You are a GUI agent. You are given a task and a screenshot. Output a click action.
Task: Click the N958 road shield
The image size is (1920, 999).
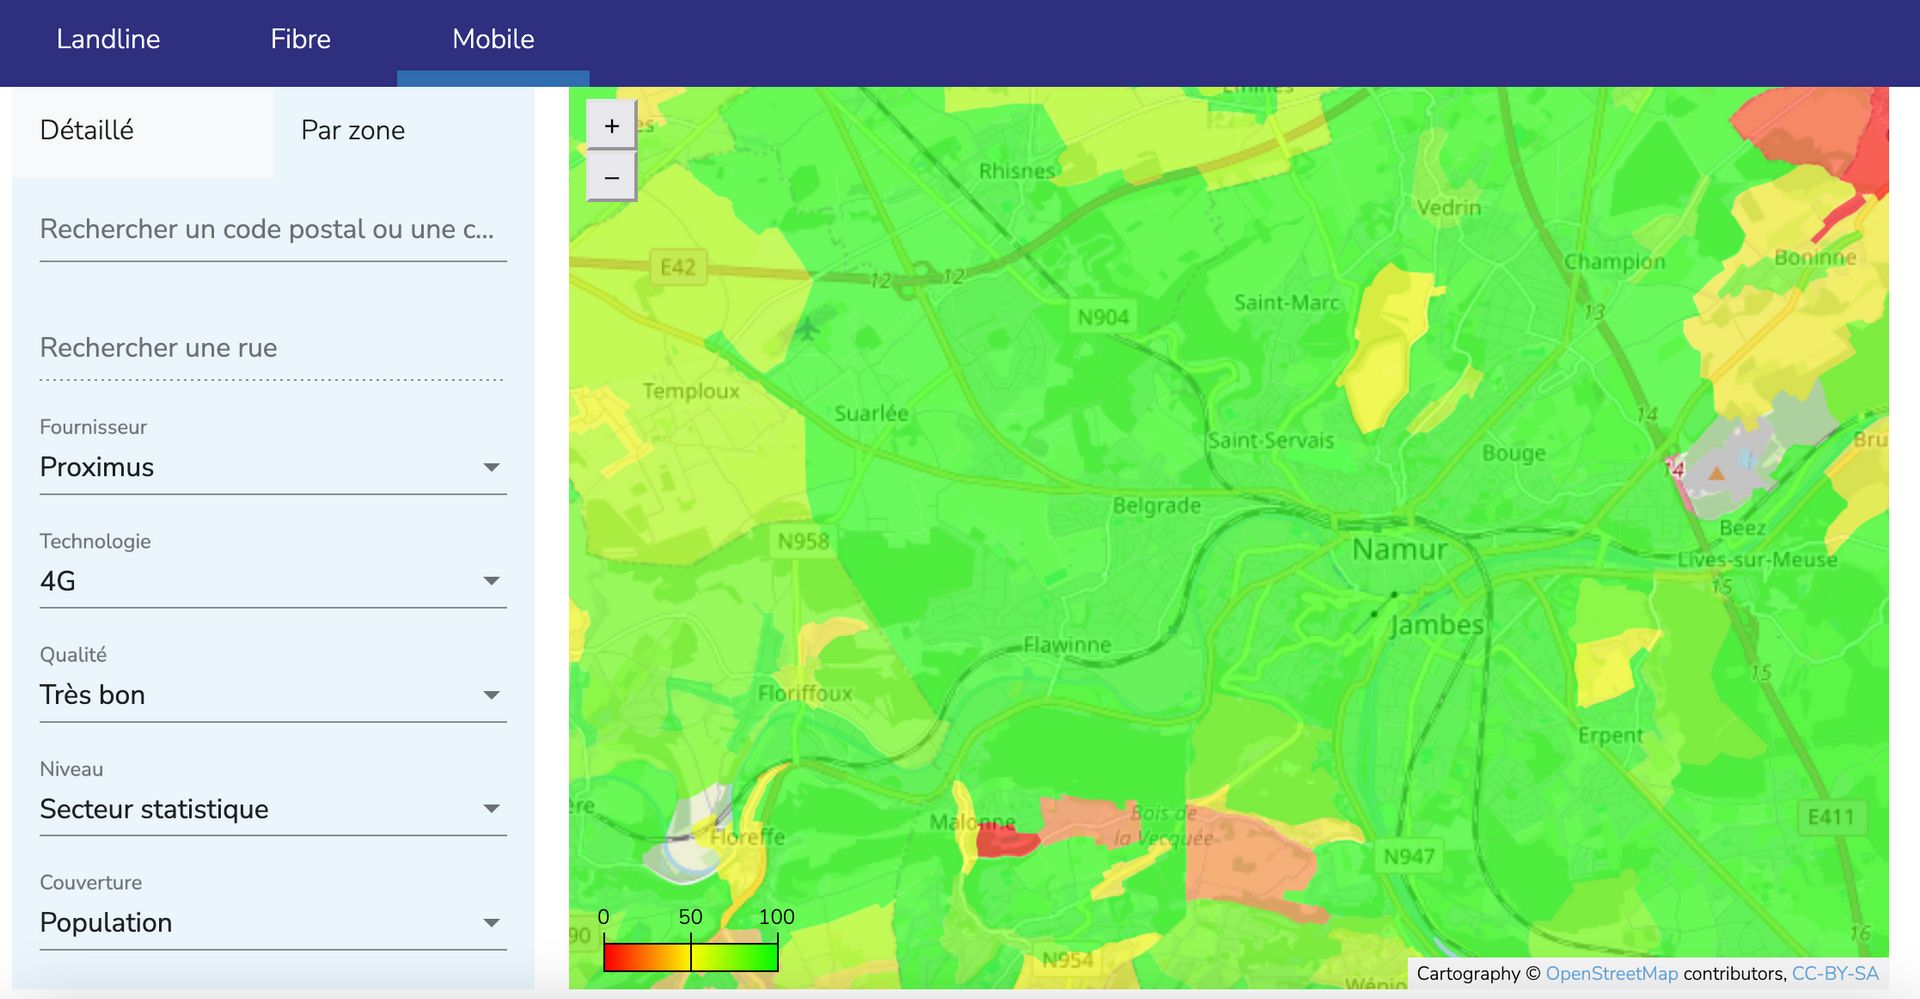point(803,541)
